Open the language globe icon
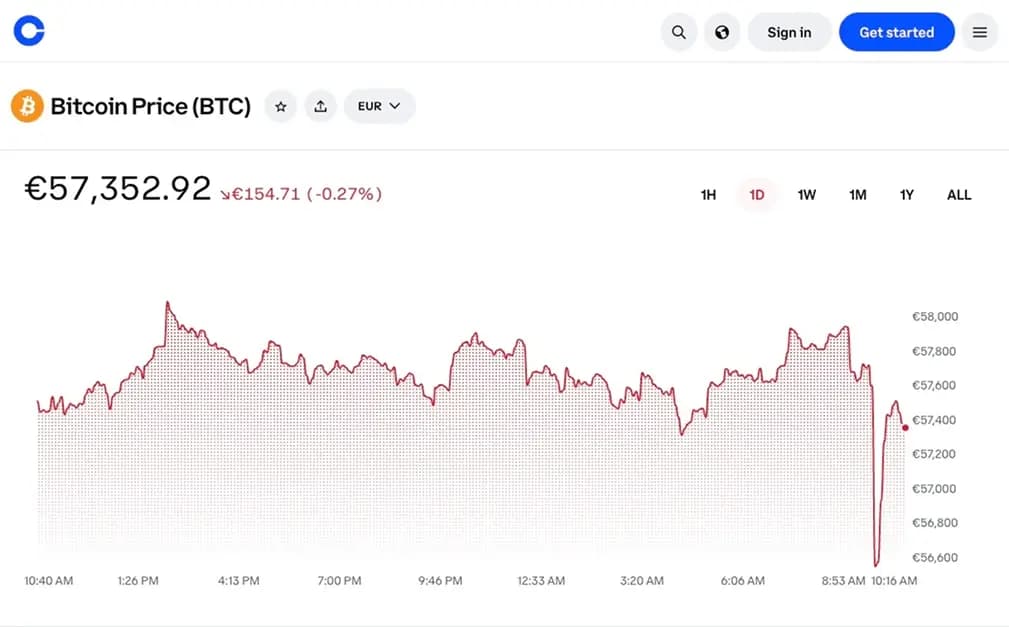 (x=722, y=31)
